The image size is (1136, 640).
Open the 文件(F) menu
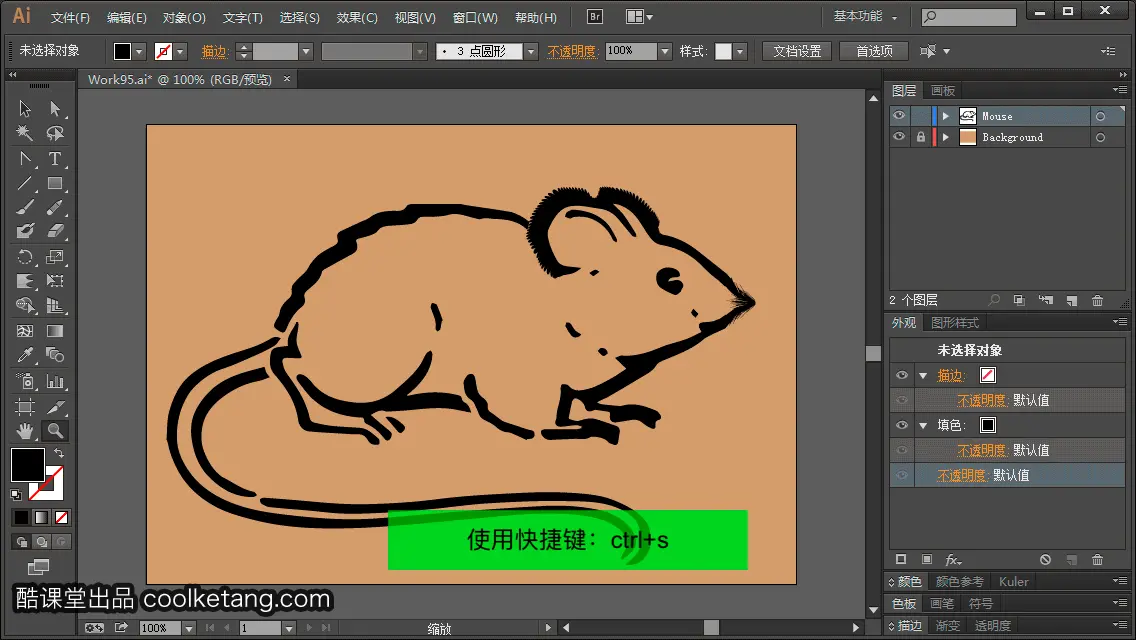[70, 17]
